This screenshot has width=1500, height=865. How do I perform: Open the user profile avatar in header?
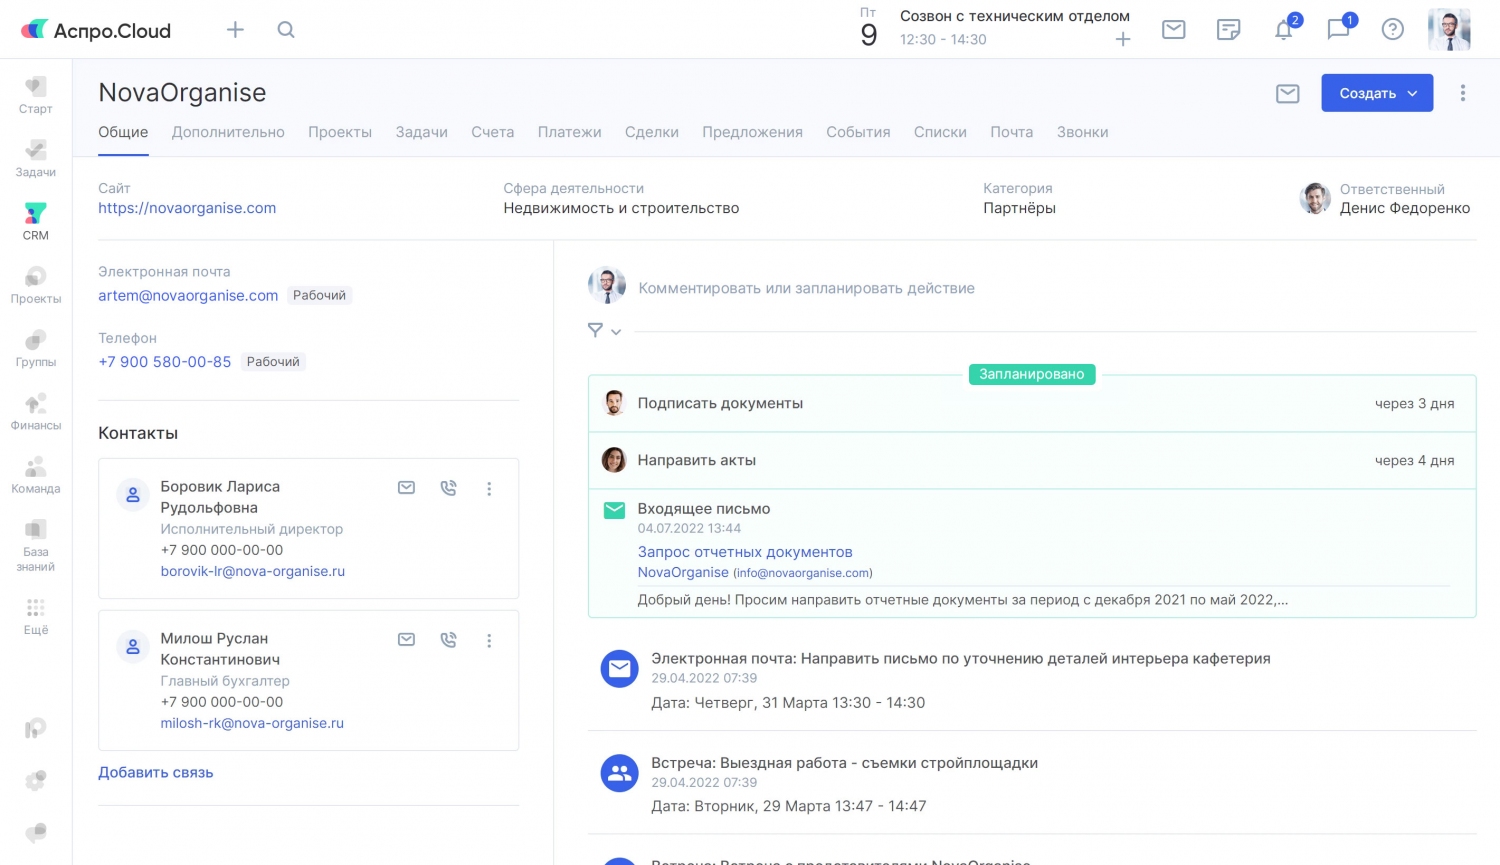pyautogui.click(x=1448, y=30)
